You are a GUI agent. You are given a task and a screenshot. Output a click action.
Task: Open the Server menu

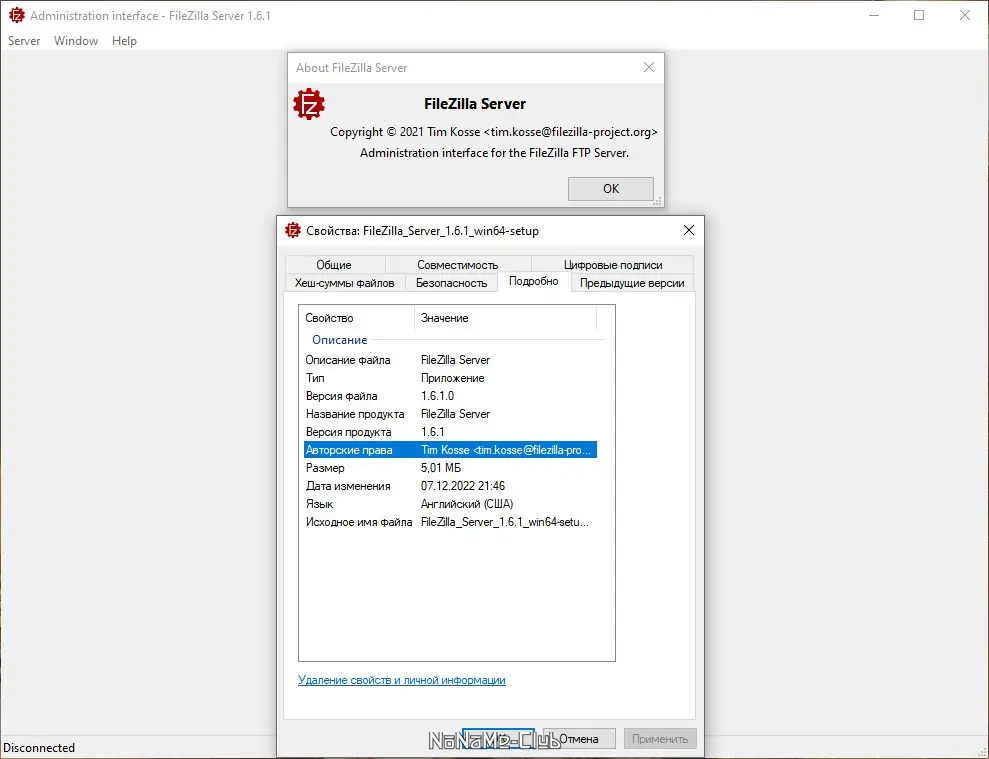pos(24,41)
